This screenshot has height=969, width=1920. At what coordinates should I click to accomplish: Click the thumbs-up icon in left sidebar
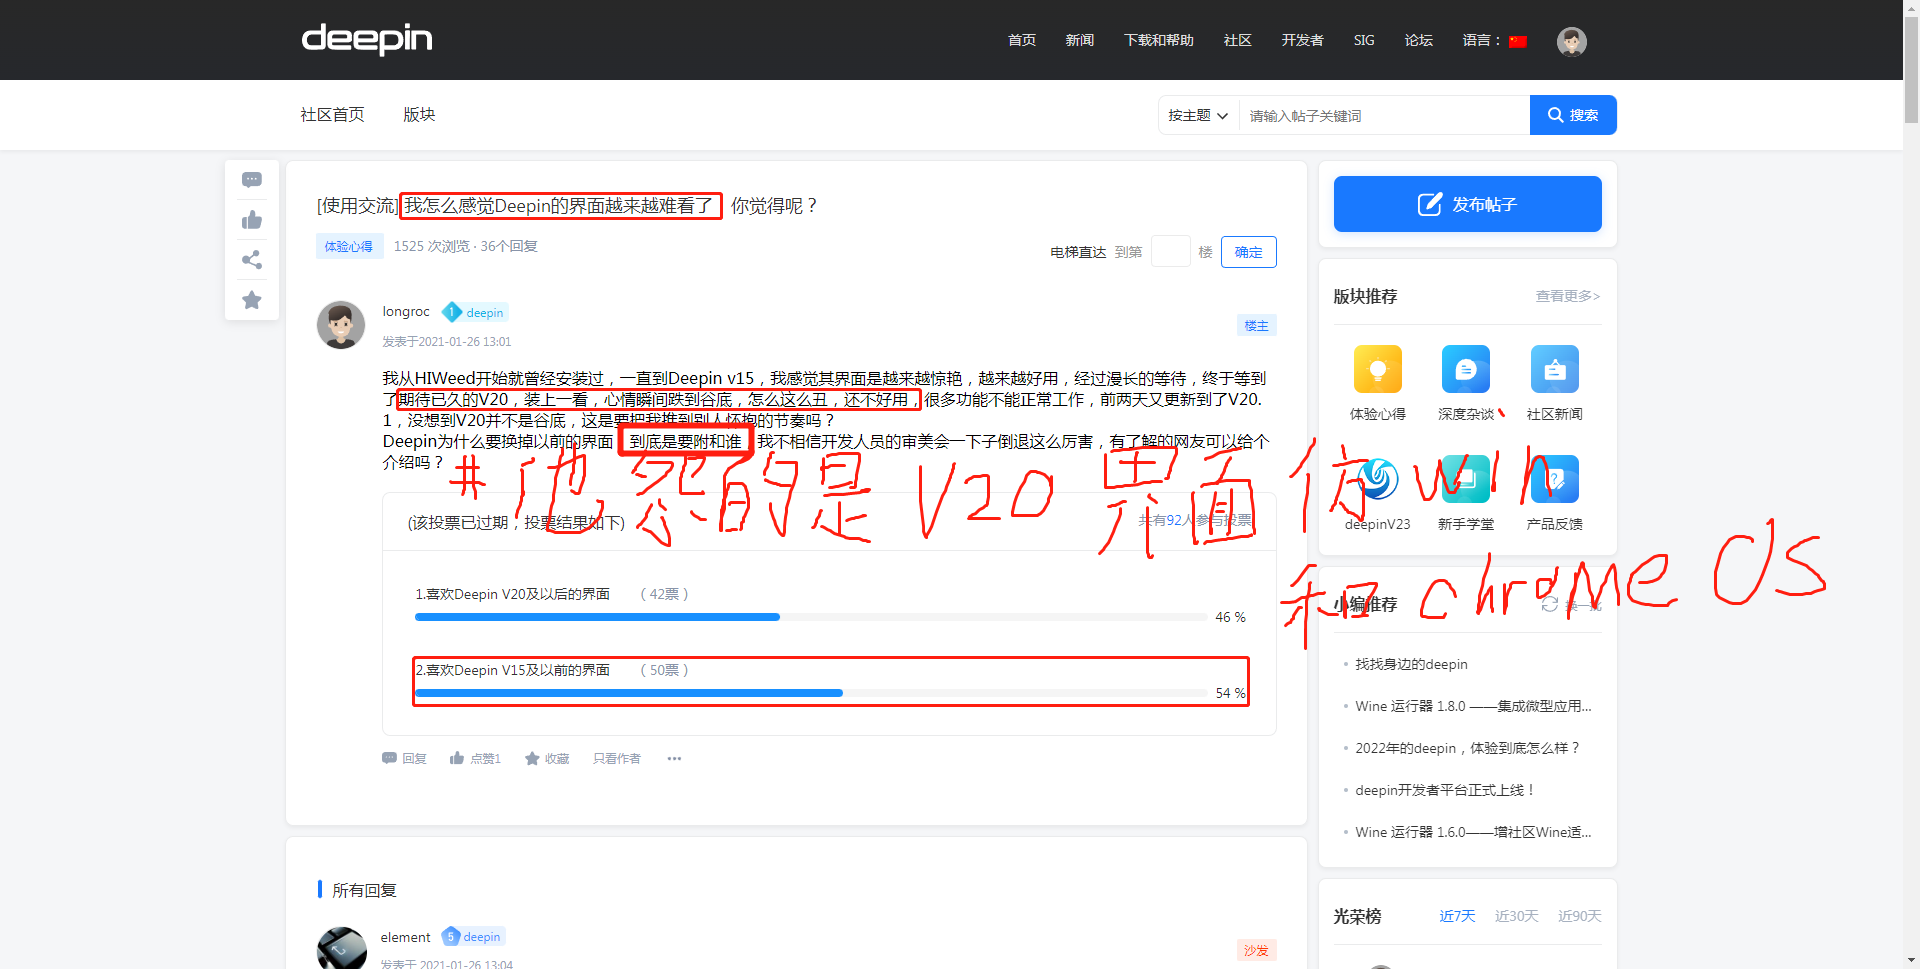pos(252,220)
